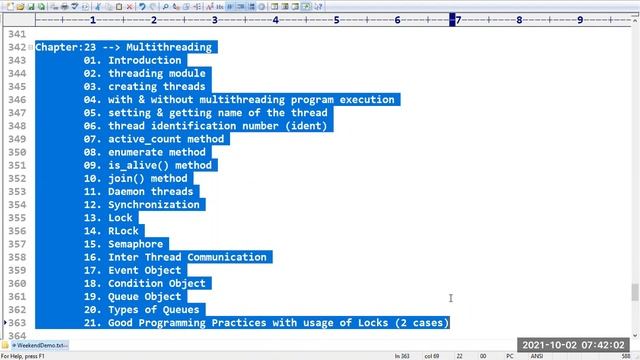Image resolution: width=640 pixels, height=360 pixels.
Task: Click '21. Good Programming Practices' line
Action: pyautogui.click(x=266, y=323)
